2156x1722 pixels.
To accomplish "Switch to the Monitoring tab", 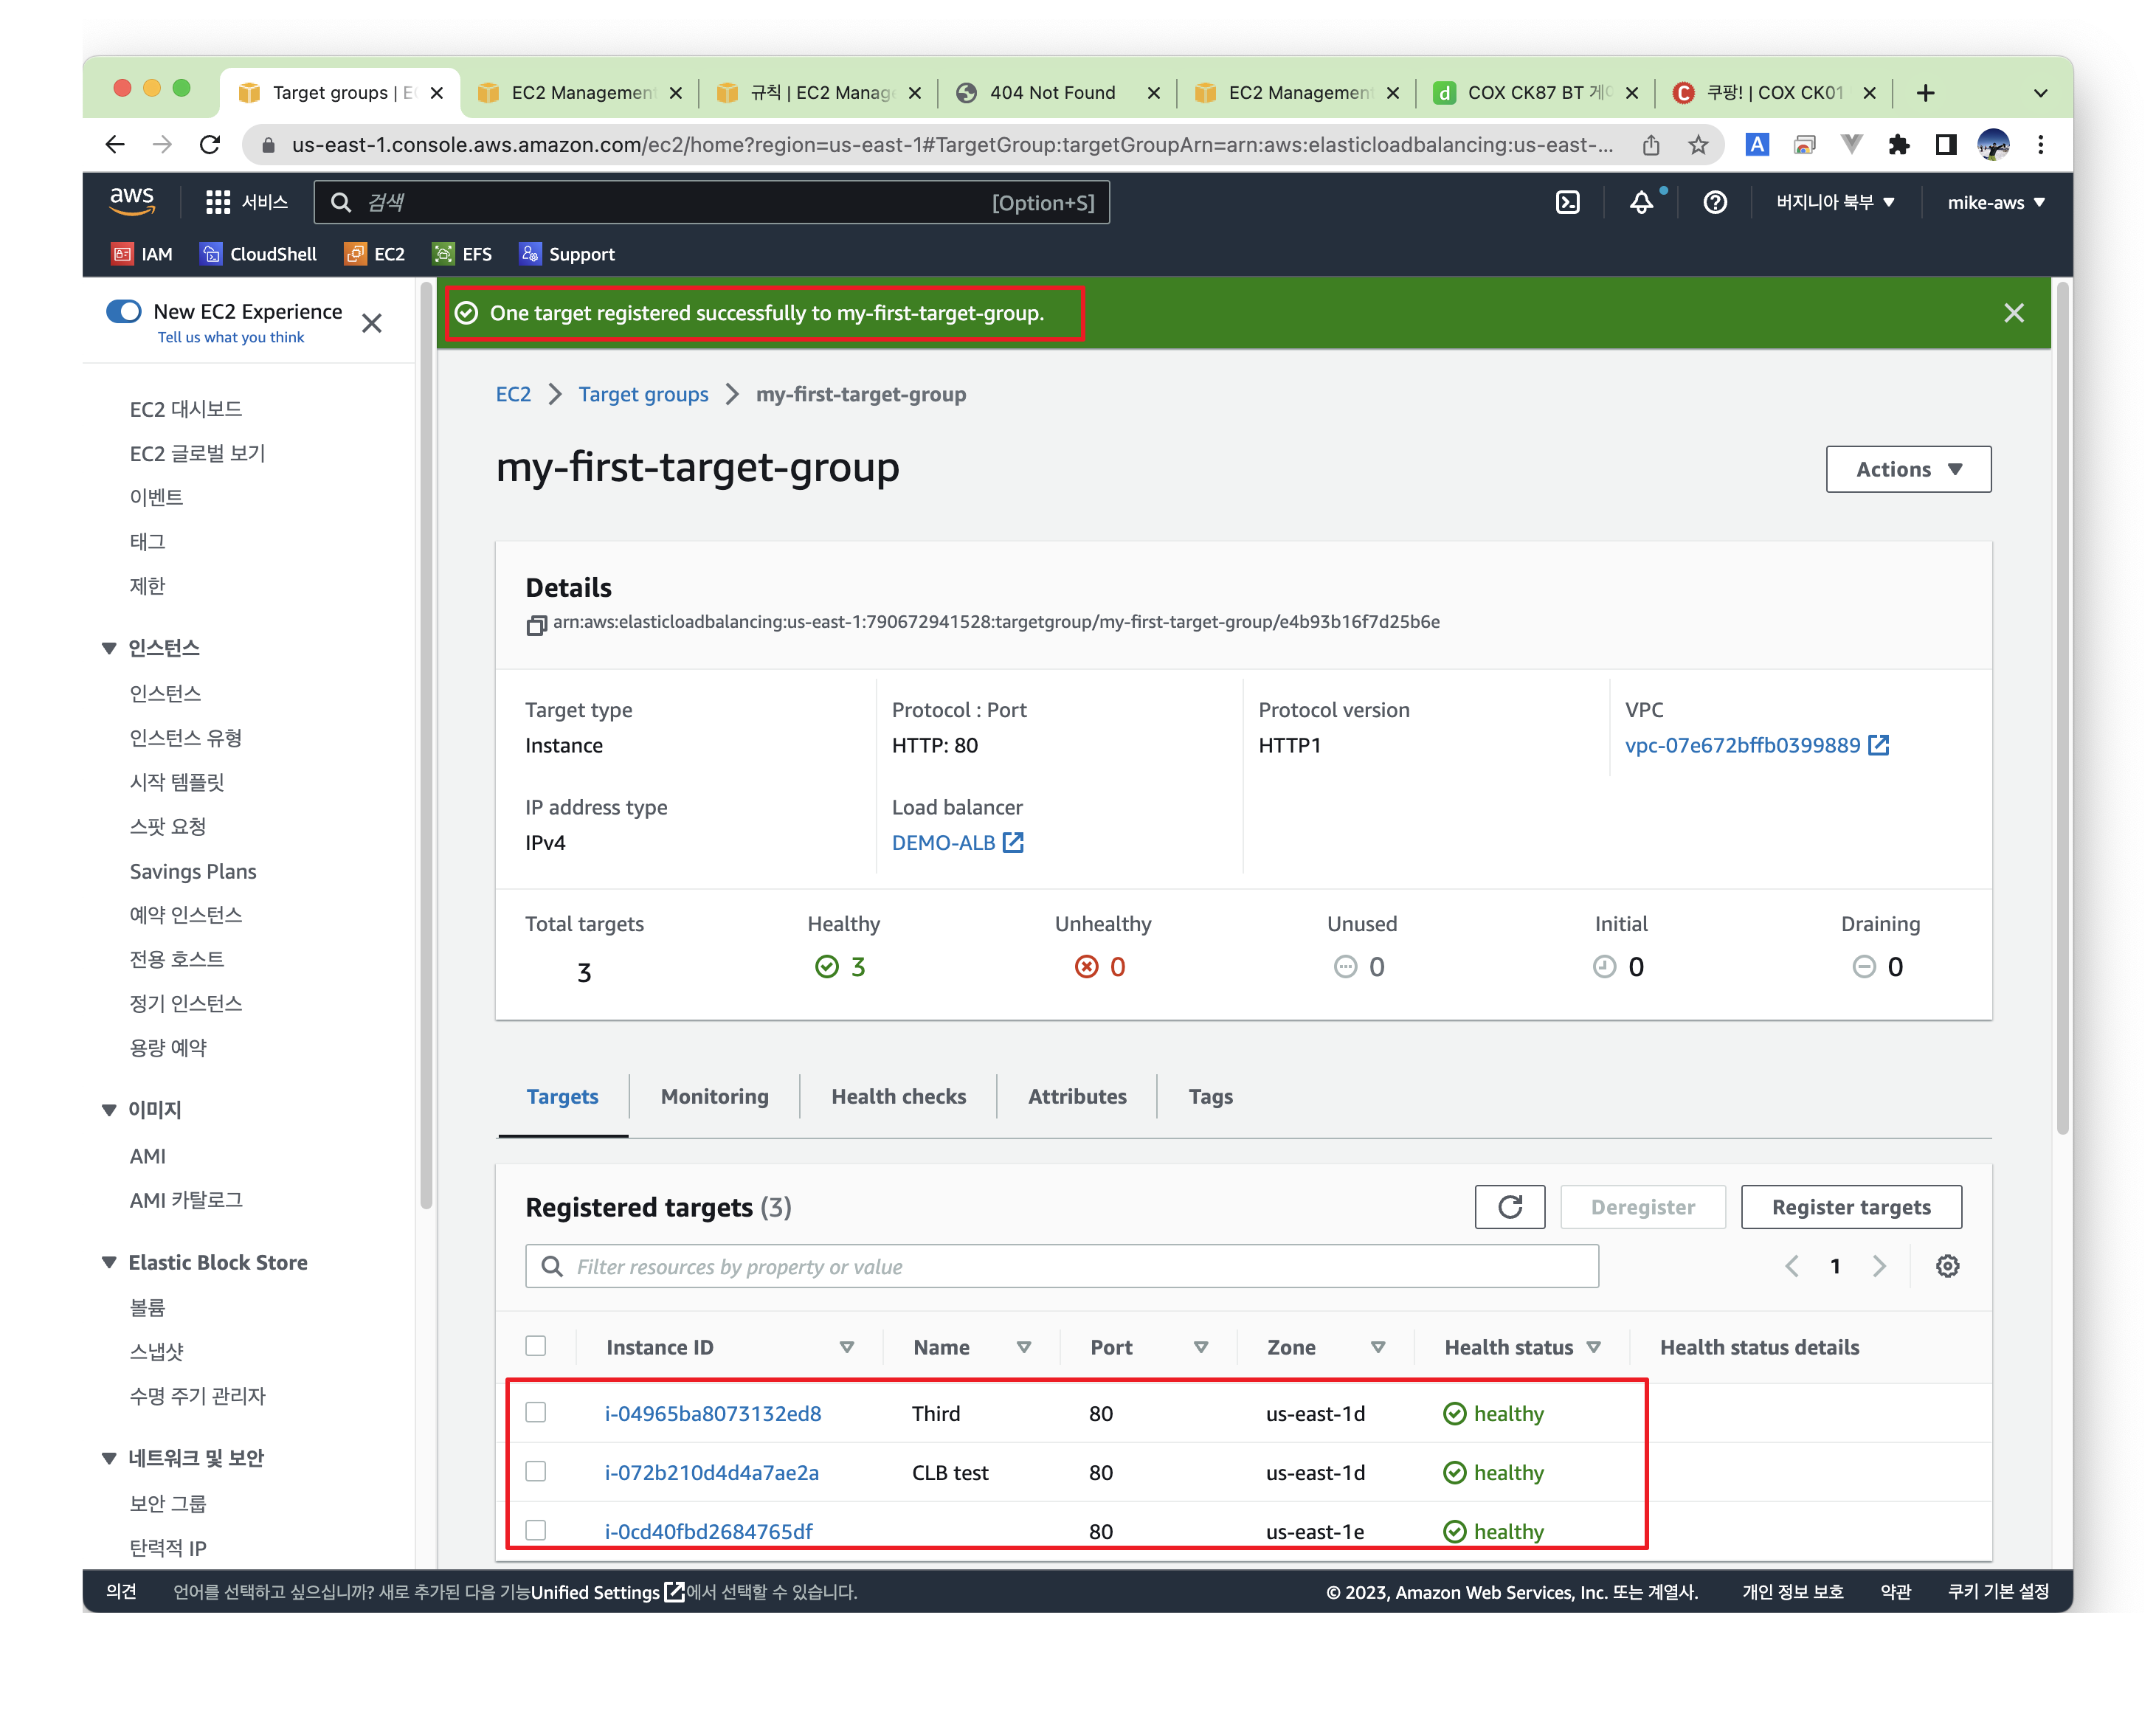I will pos(714,1096).
